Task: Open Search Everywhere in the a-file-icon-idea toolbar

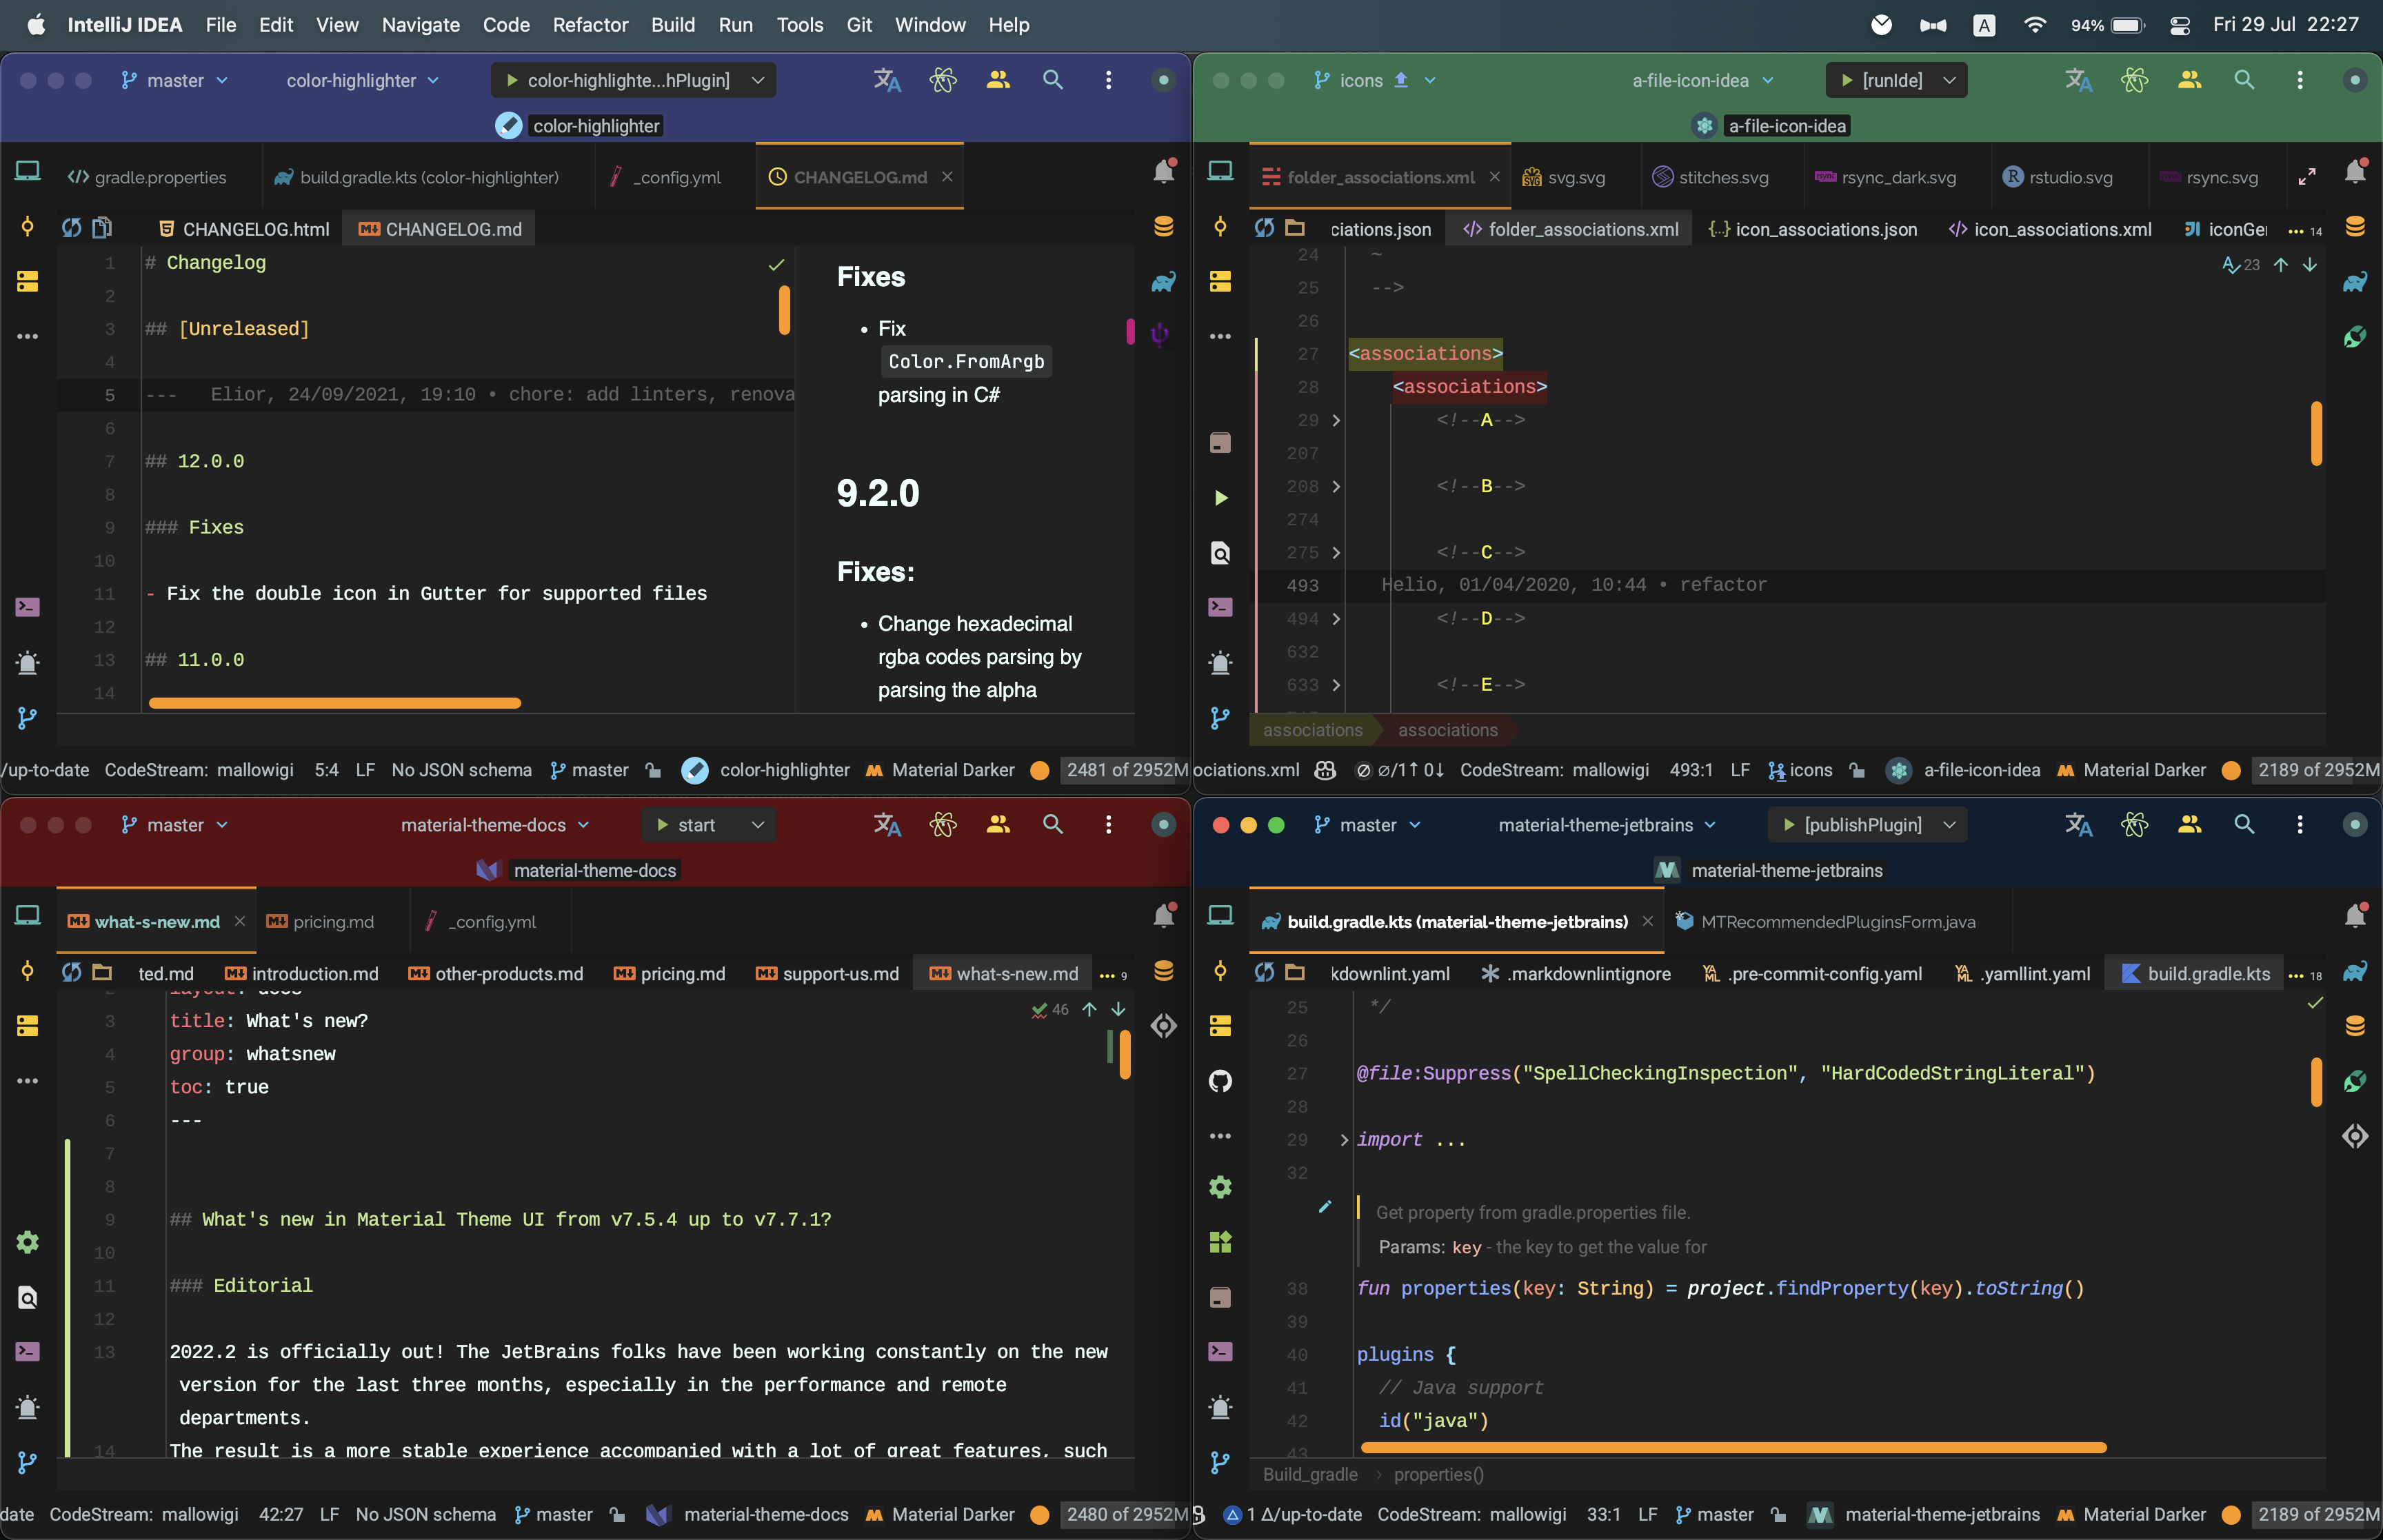Action: tap(2244, 80)
